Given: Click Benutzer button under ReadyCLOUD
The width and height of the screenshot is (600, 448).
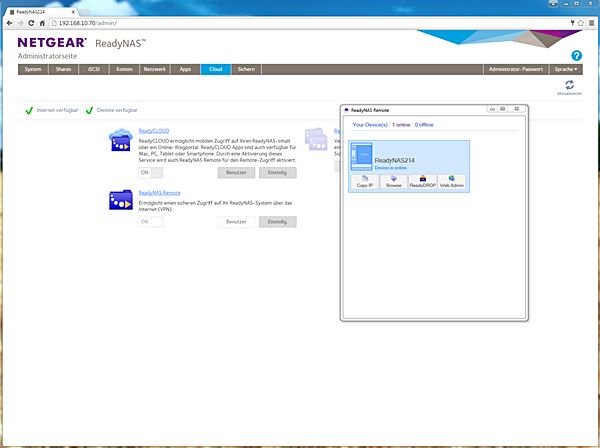Looking at the screenshot, I should pyautogui.click(x=236, y=173).
